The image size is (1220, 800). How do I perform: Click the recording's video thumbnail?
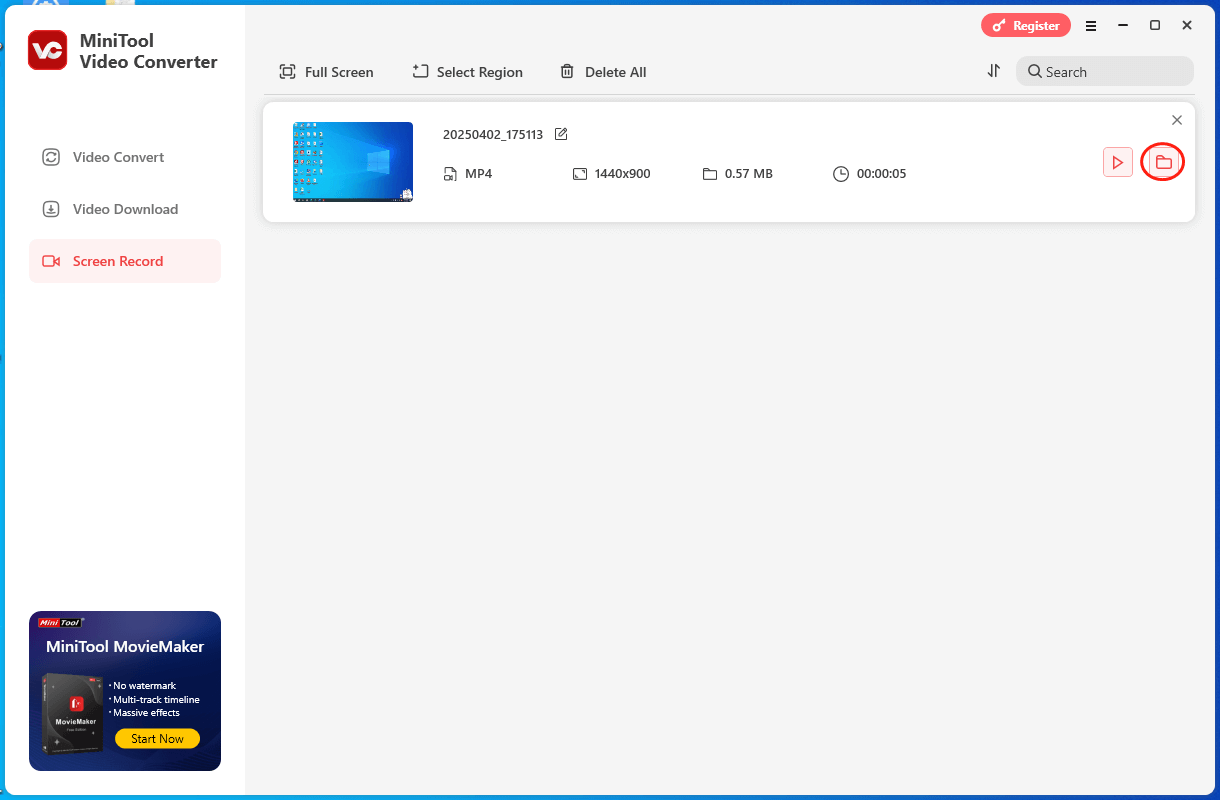click(352, 161)
